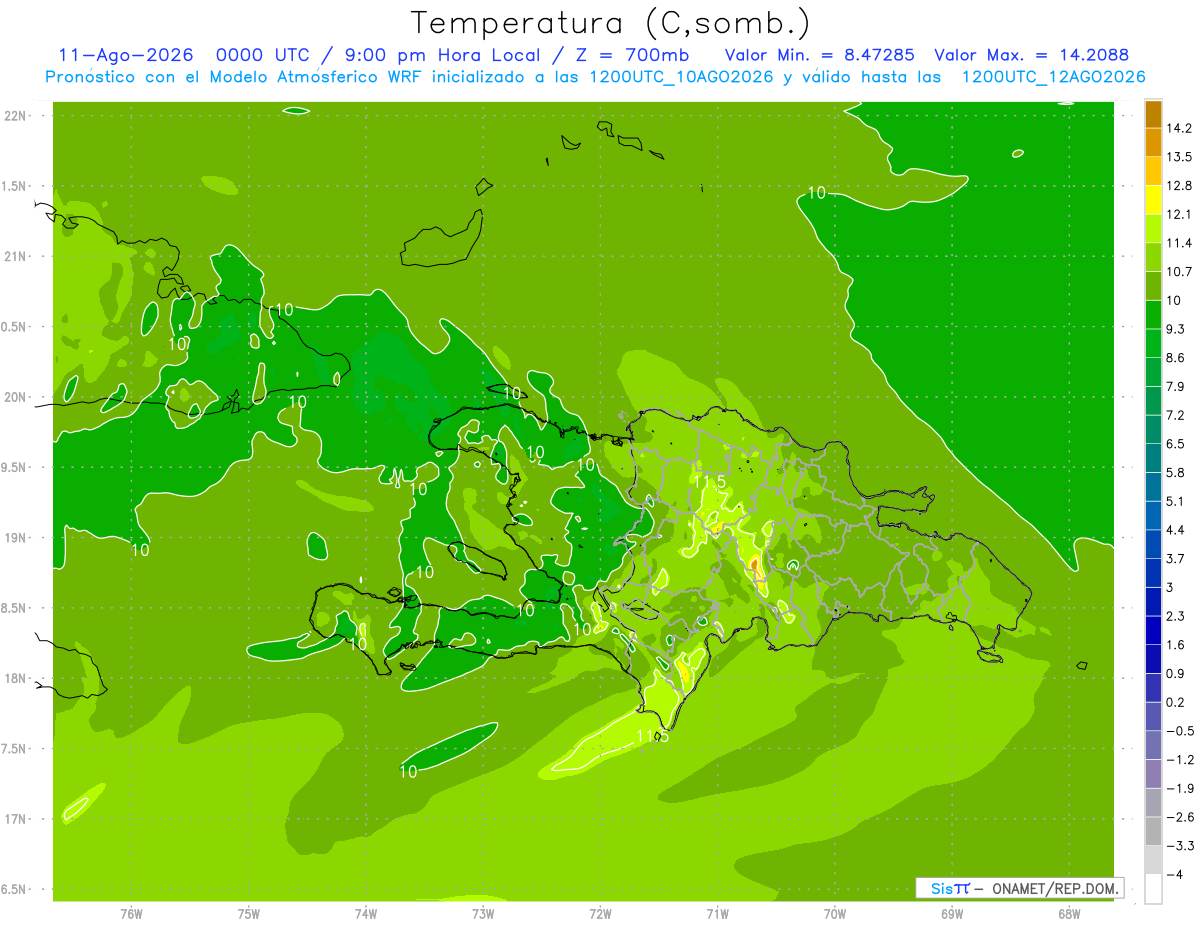
Task: Click the '5.8' legend value
Action: [x=1176, y=473]
